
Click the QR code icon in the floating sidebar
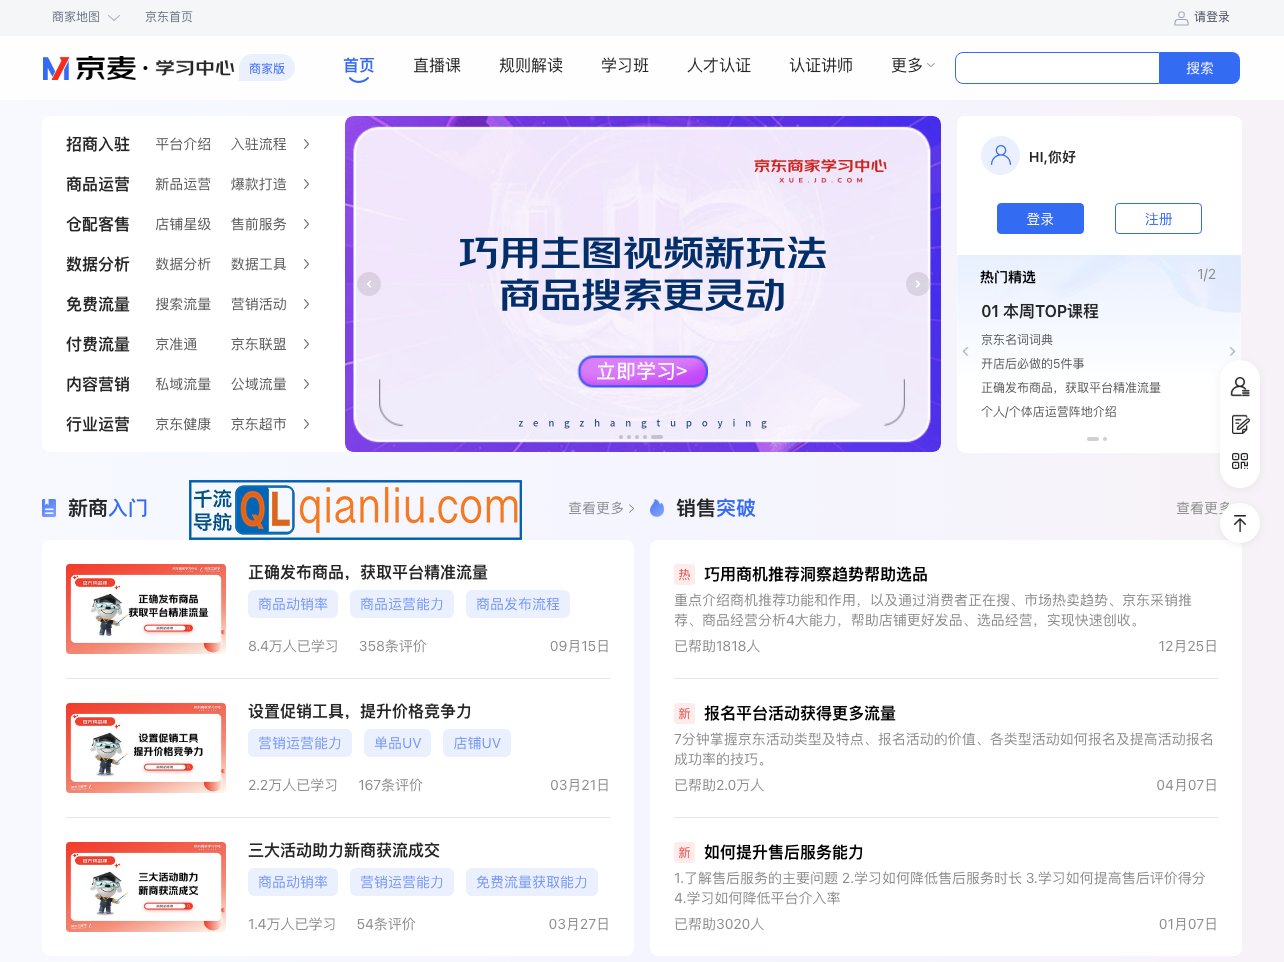[x=1240, y=461]
